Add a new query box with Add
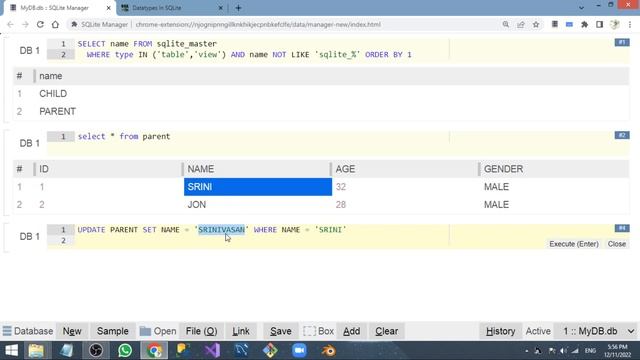Viewport: 640px width, 360px height. click(x=351, y=331)
